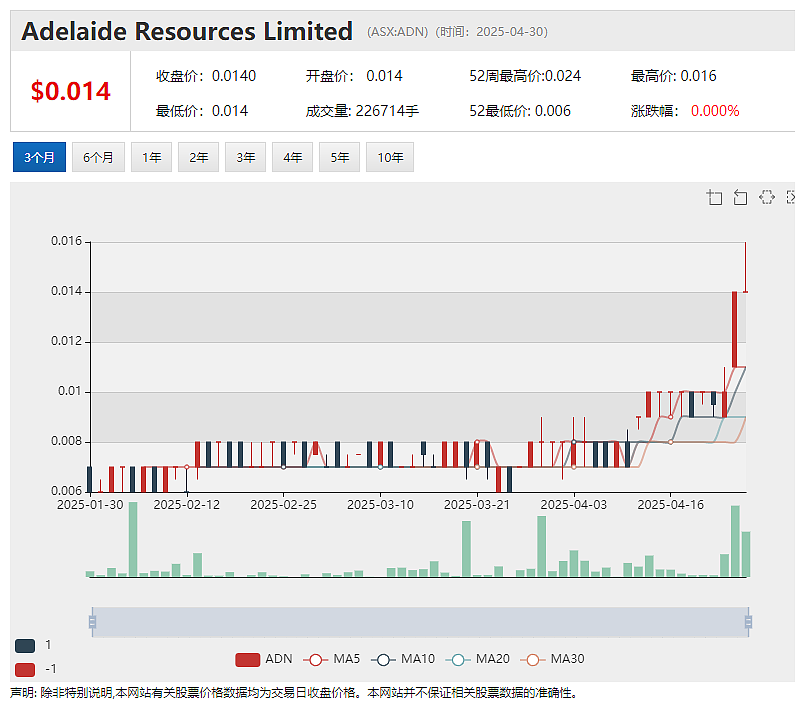Choose the 4年 range tab
The image size is (807, 707).
292,157
